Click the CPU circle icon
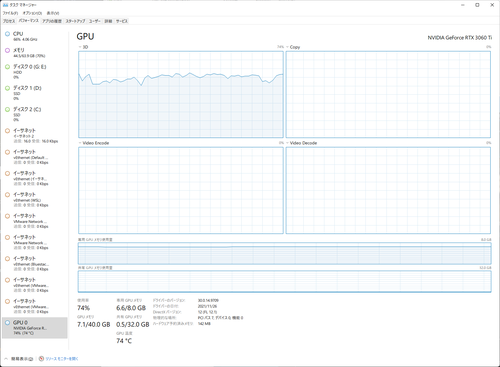Screen dimensions: 500x367 point(7,34)
